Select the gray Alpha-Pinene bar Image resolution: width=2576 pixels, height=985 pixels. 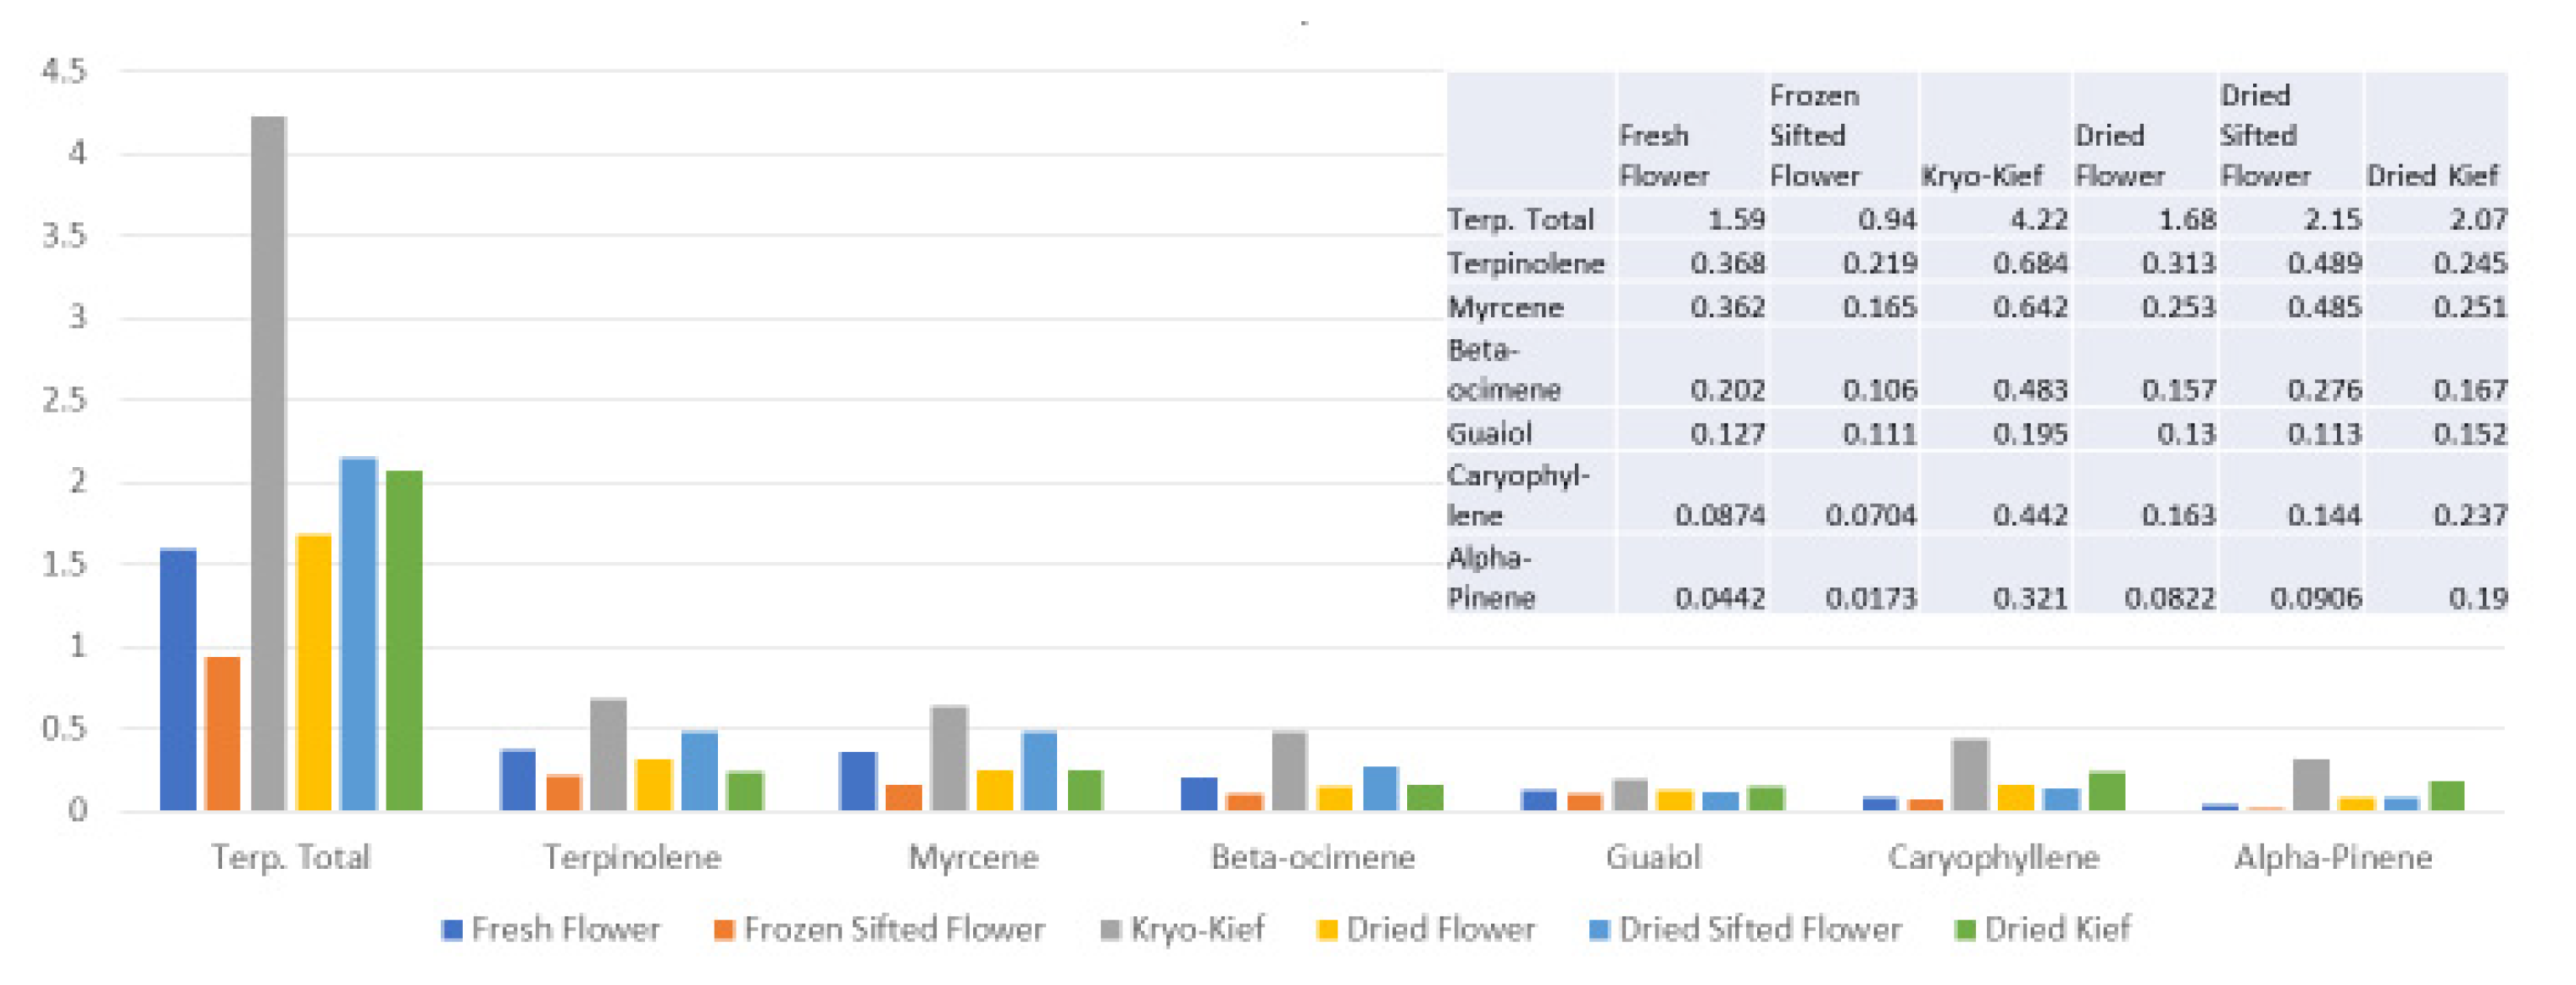[x=2311, y=784]
